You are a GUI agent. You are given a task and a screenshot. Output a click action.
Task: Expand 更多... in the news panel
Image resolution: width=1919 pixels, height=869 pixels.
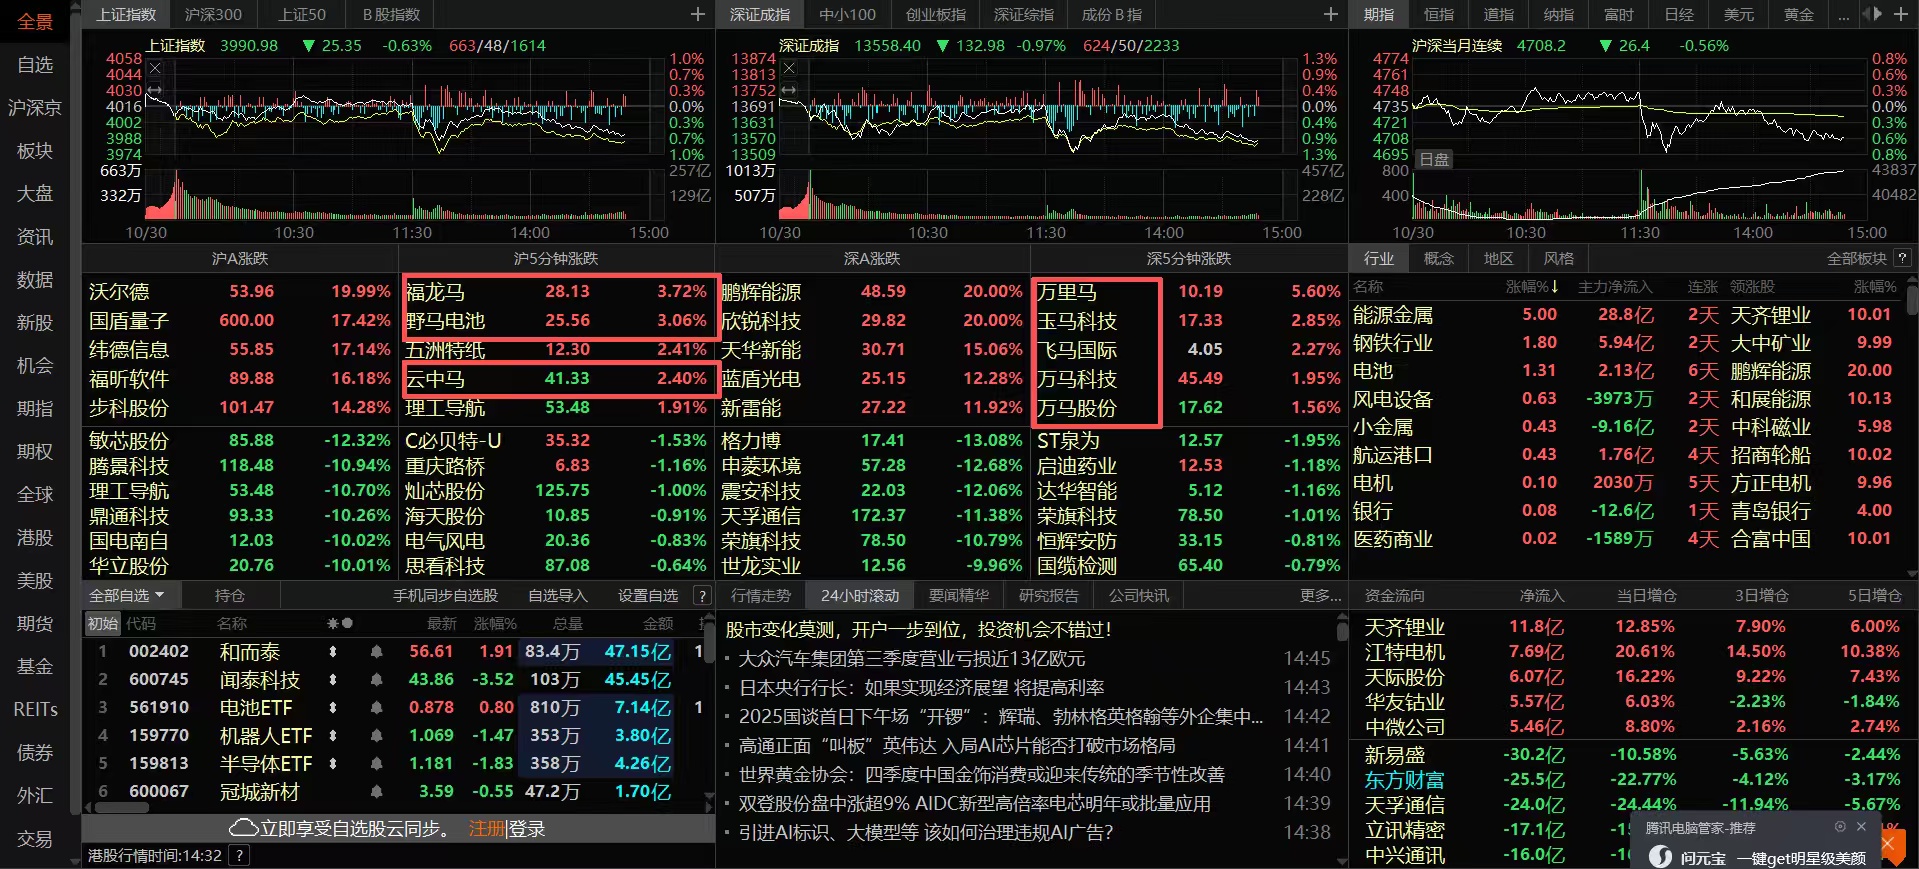point(1320,595)
